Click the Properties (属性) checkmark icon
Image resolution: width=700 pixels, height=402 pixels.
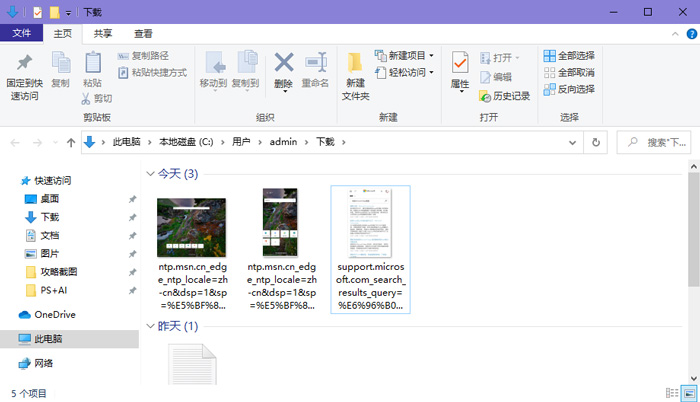[460, 63]
